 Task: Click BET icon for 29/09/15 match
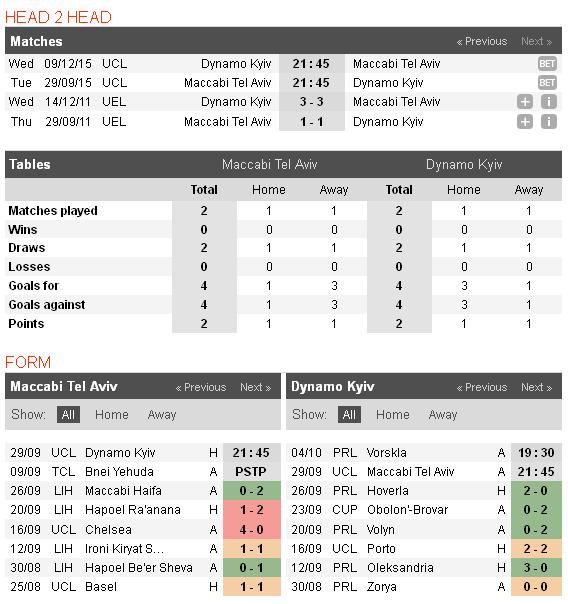[547, 82]
